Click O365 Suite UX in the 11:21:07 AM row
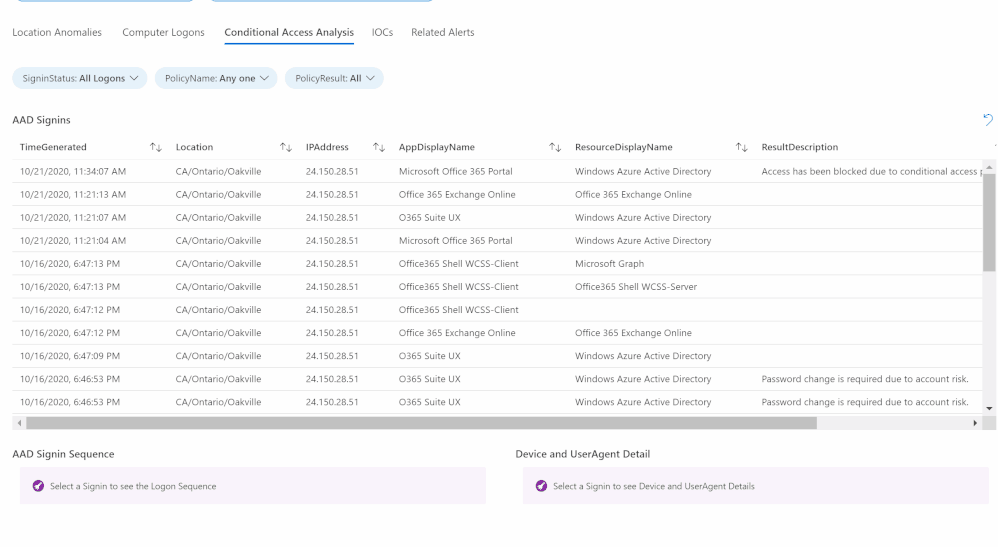 pos(430,217)
